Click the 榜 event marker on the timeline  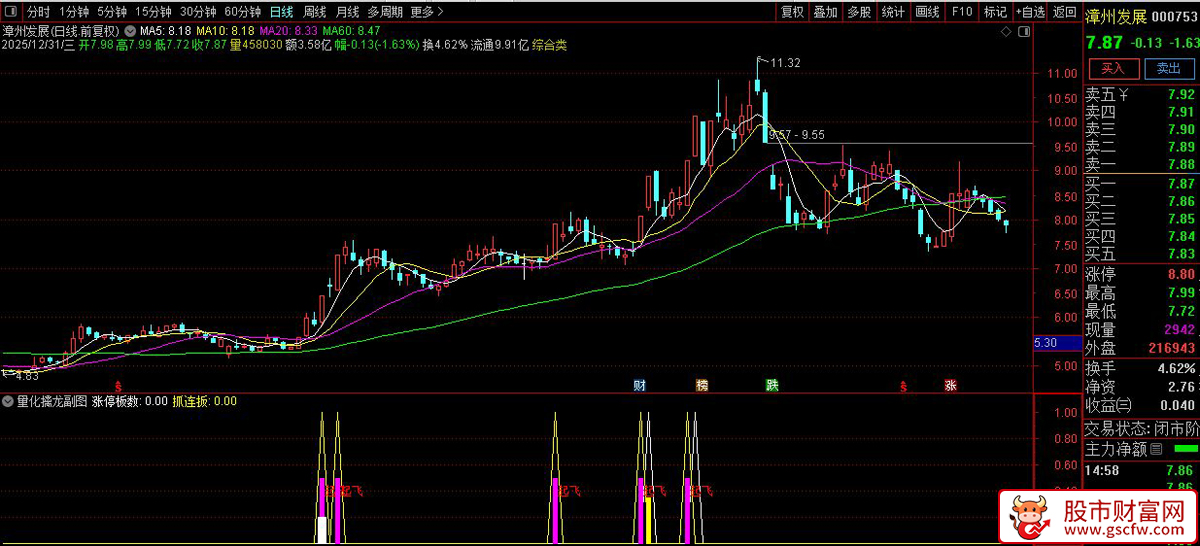tap(702, 385)
